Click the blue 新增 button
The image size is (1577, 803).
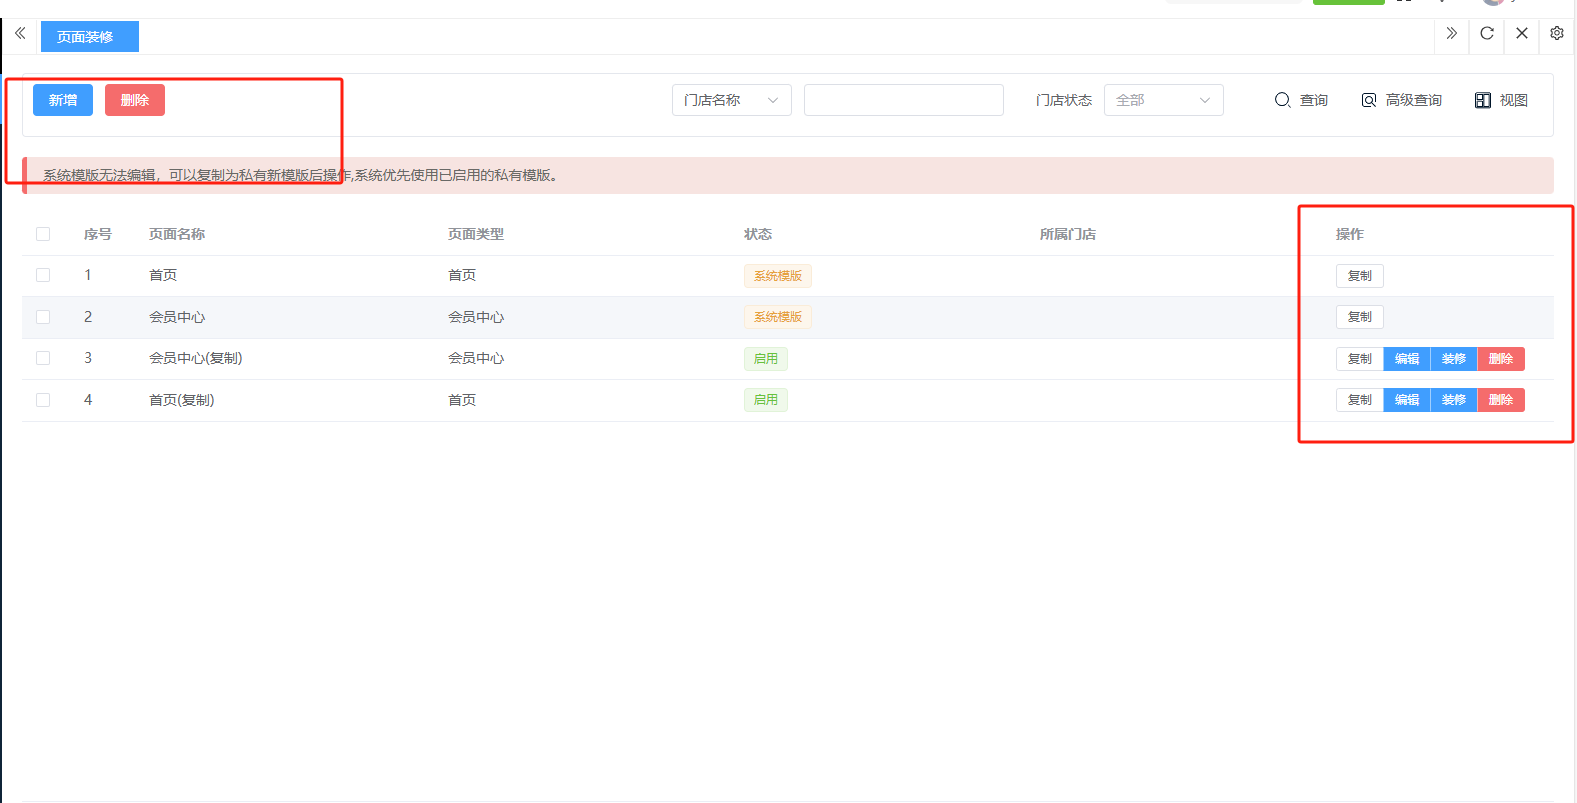coord(63,100)
